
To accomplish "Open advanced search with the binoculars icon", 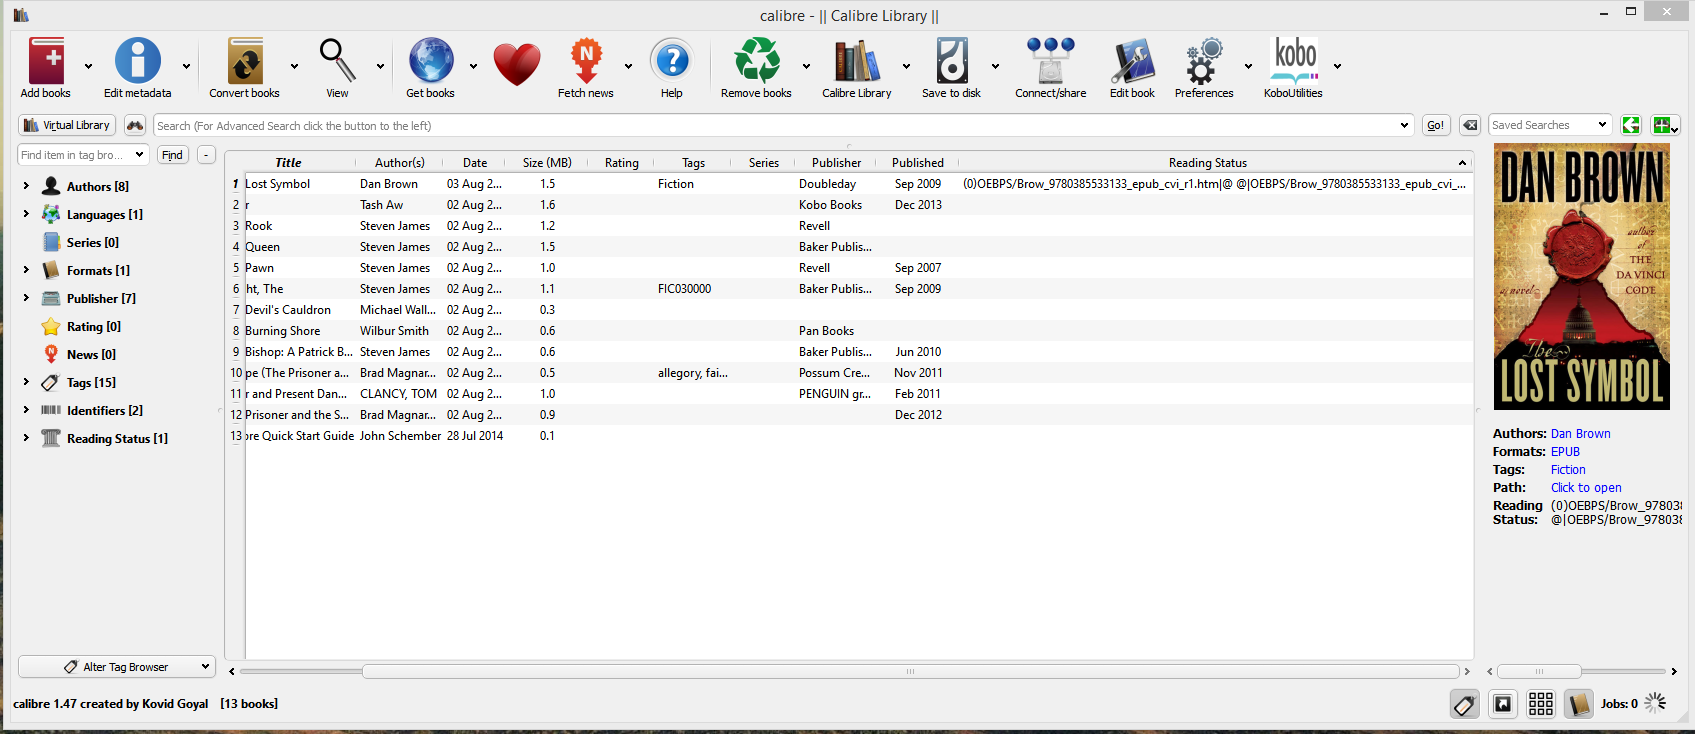I will coord(135,125).
